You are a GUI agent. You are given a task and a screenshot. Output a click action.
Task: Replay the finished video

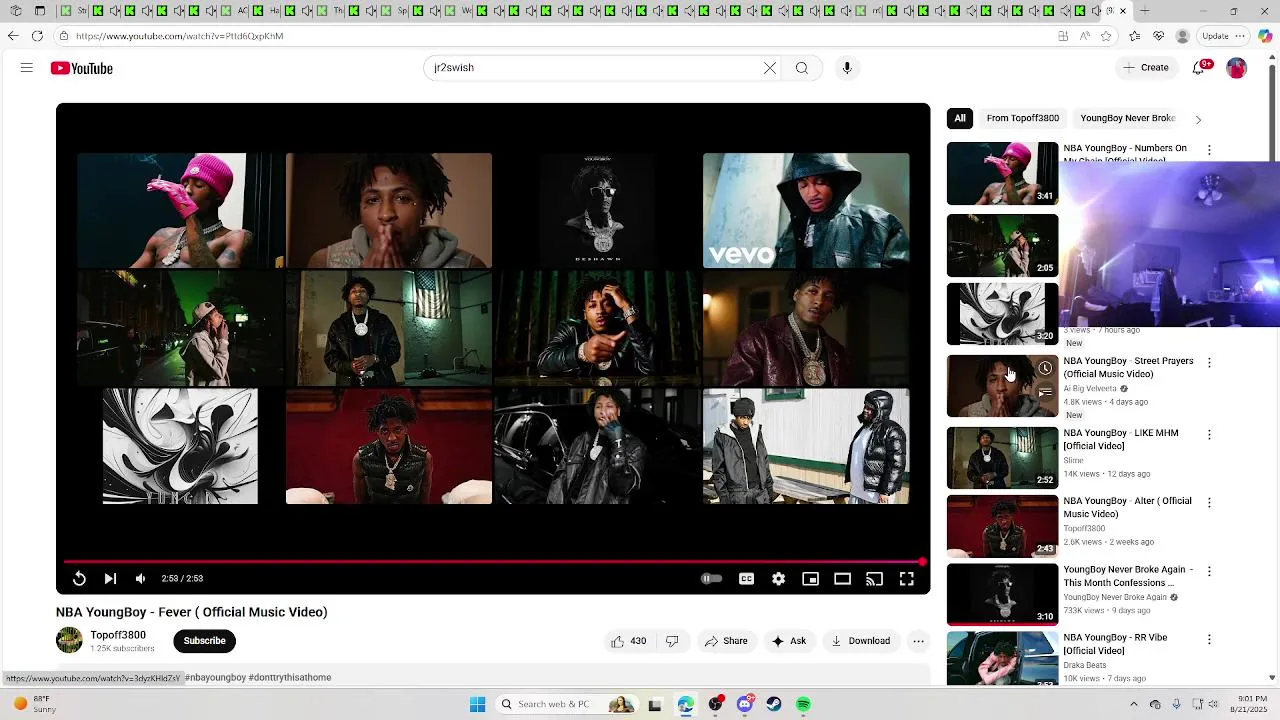(79, 578)
